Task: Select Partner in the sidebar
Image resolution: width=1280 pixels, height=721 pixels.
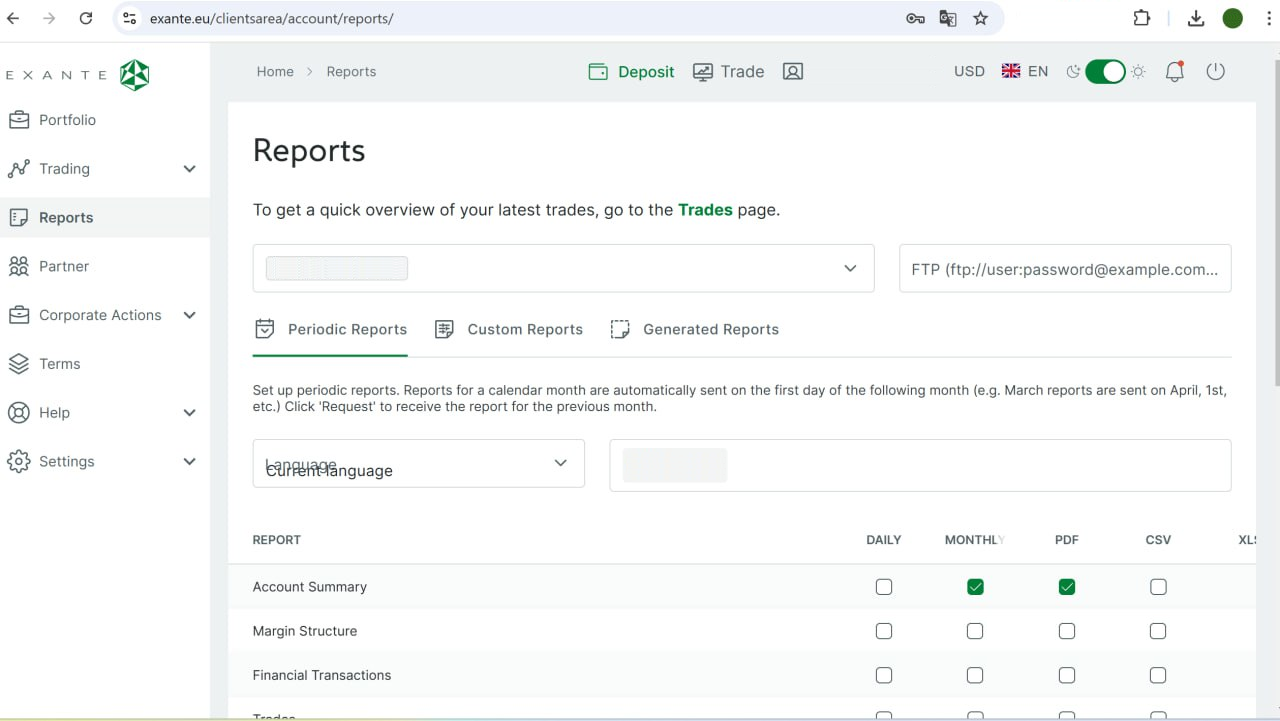Action: 63,266
